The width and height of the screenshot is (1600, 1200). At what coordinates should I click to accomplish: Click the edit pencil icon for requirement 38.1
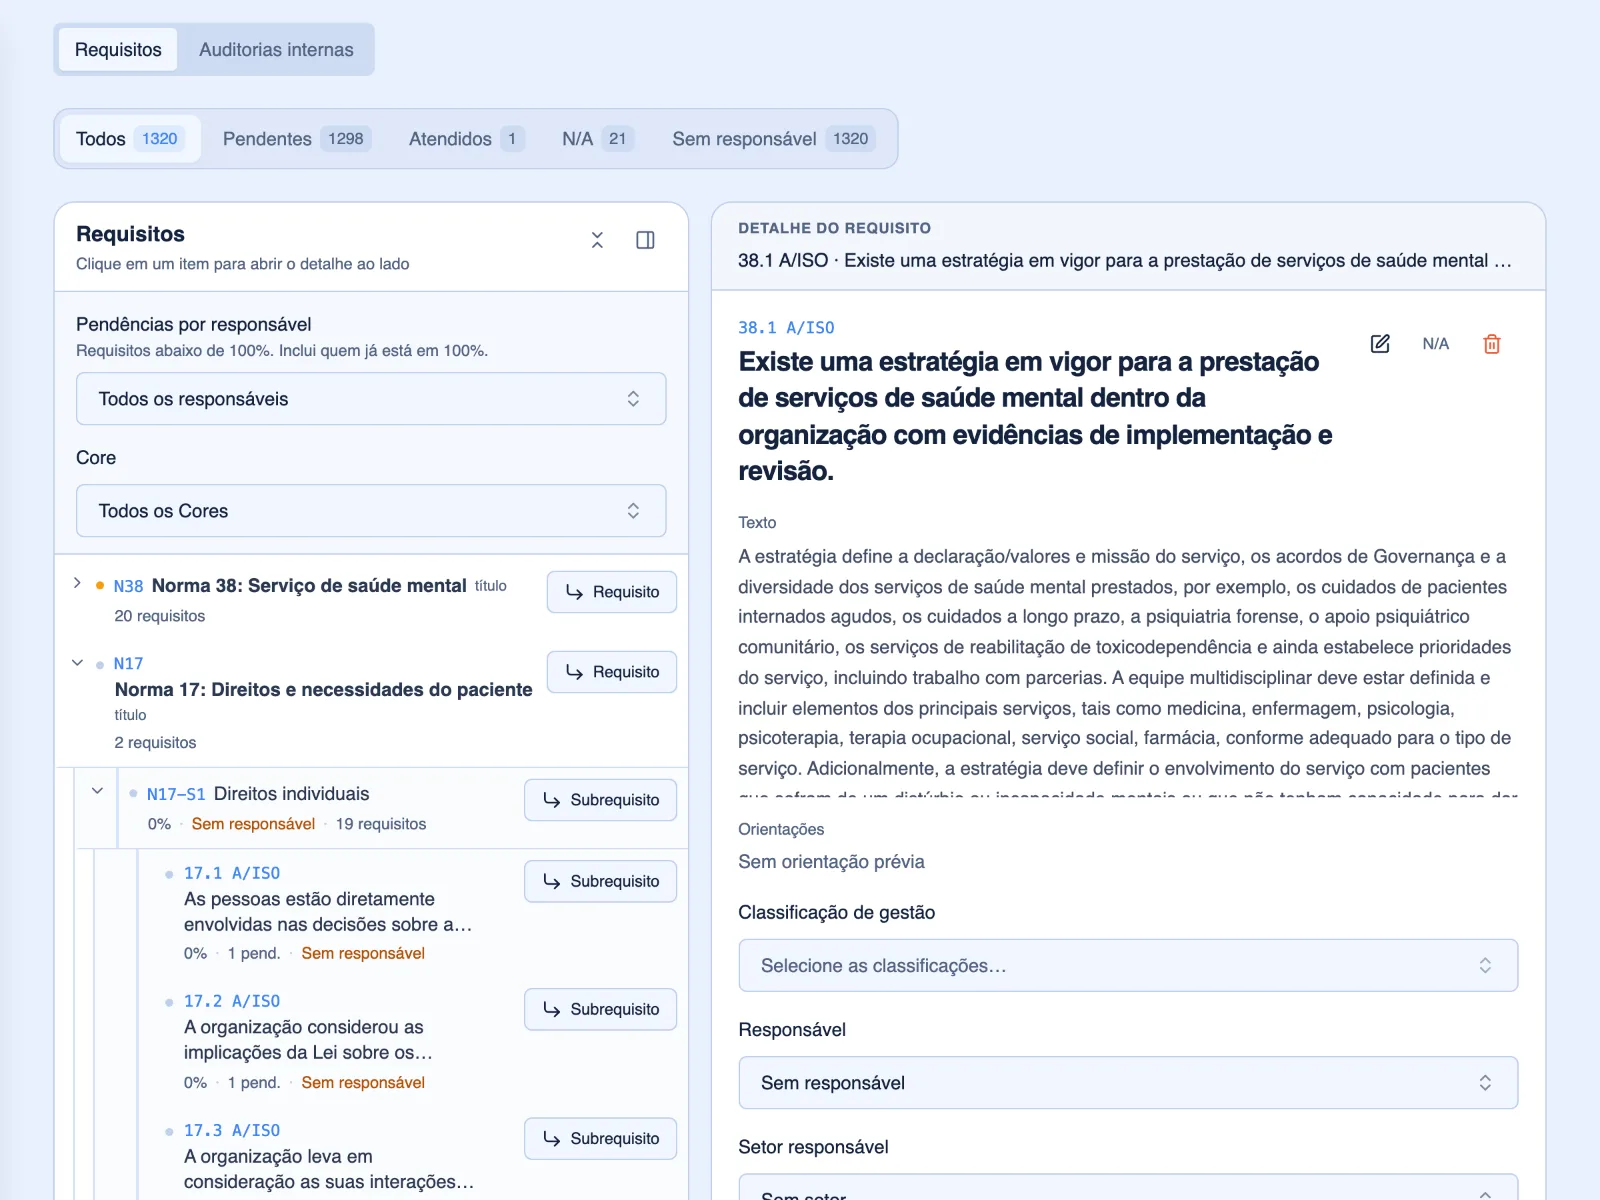coord(1380,344)
